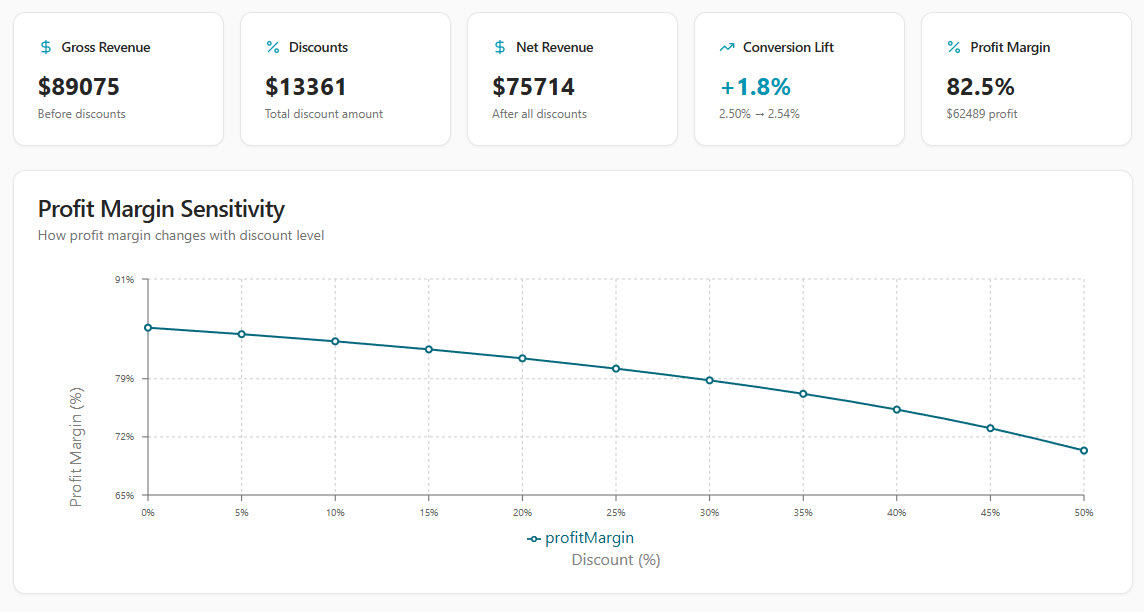Click the data point at 30% on the line
Screen dimensions: 1144x612
[x=709, y=380]
